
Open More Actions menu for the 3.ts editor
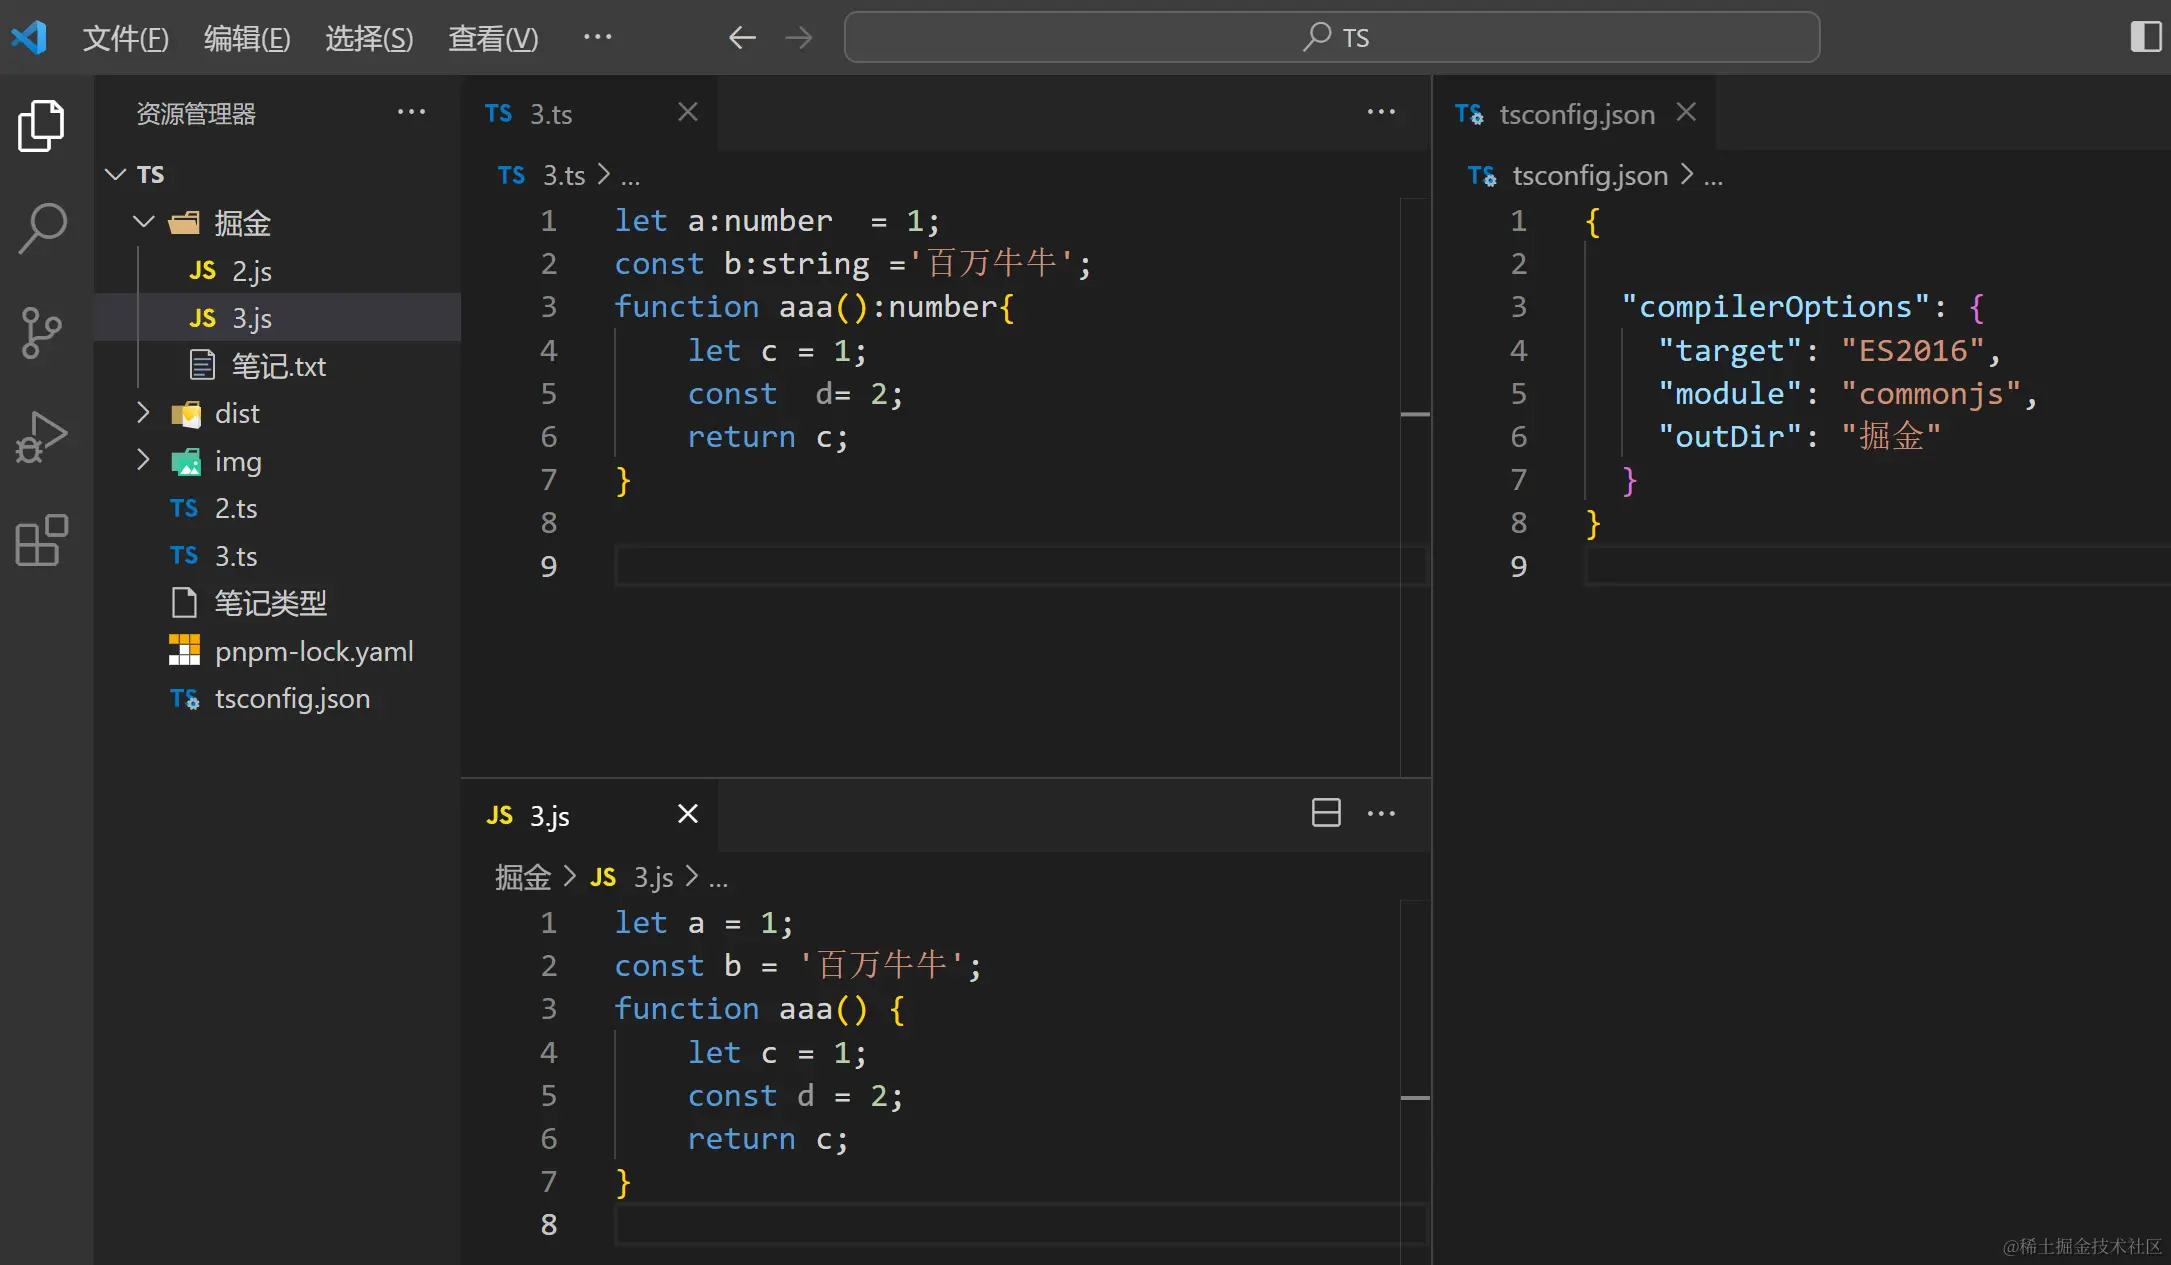click(1381, 112)
